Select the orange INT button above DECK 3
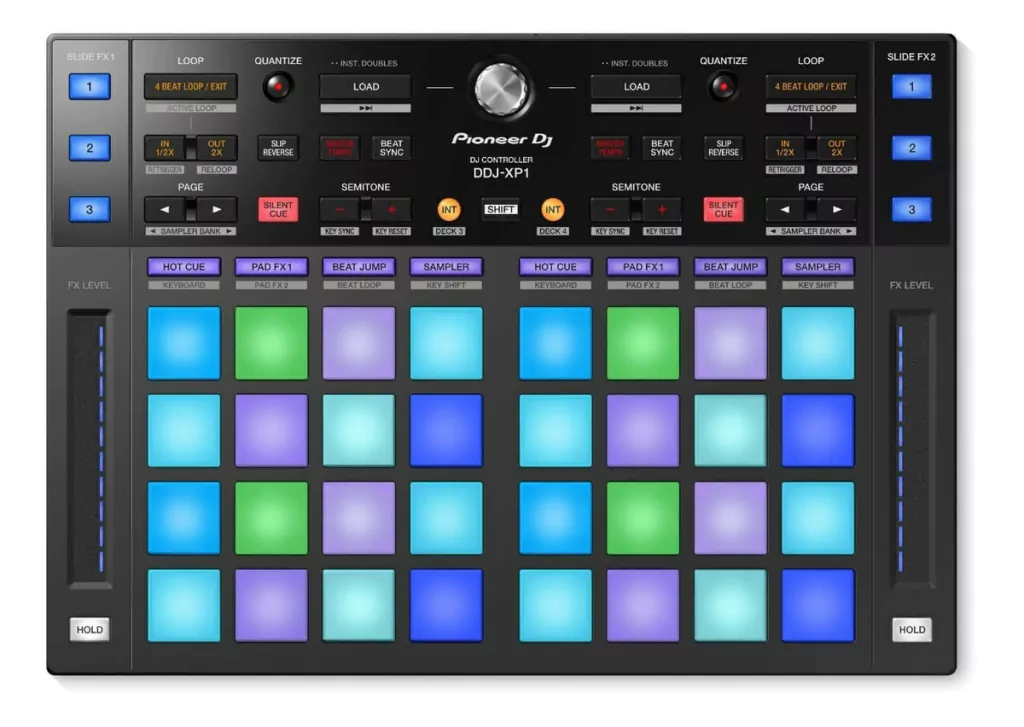This screenshot has width=1024, height=727. (449, 210)
